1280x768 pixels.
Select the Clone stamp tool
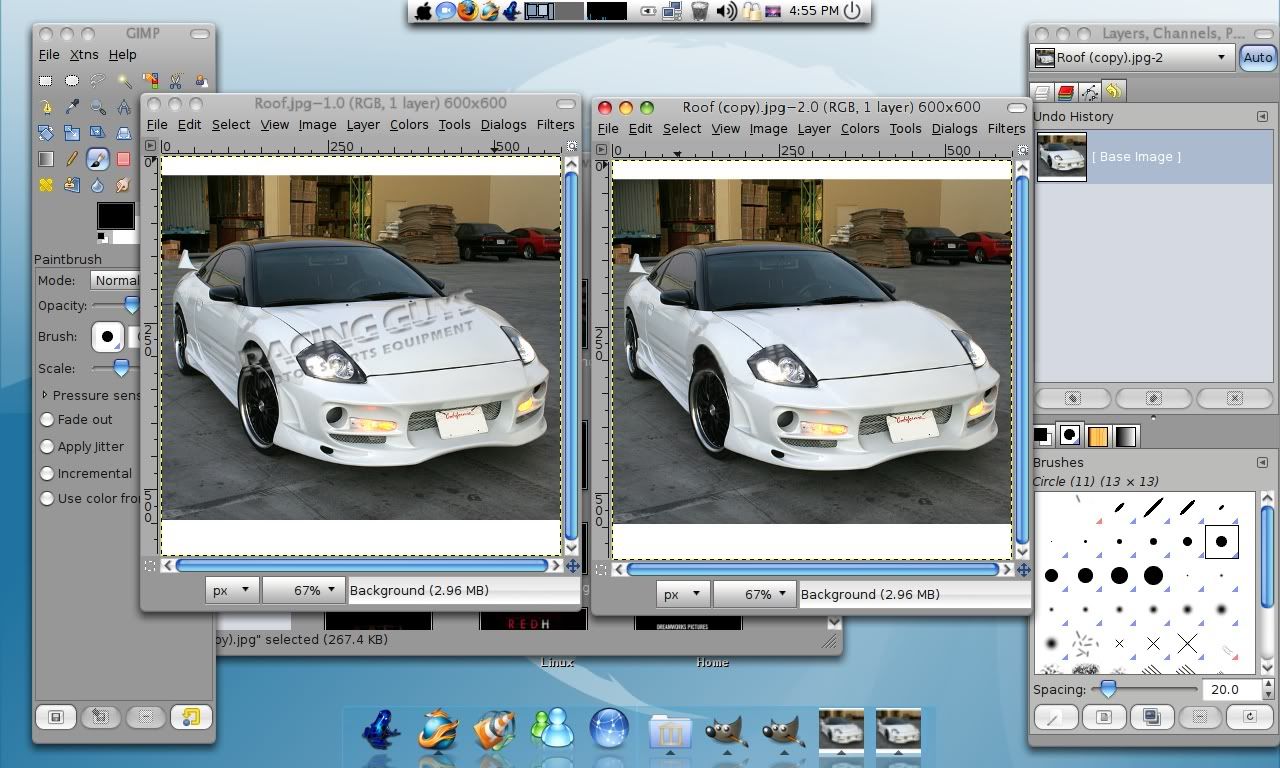[72, 185]
